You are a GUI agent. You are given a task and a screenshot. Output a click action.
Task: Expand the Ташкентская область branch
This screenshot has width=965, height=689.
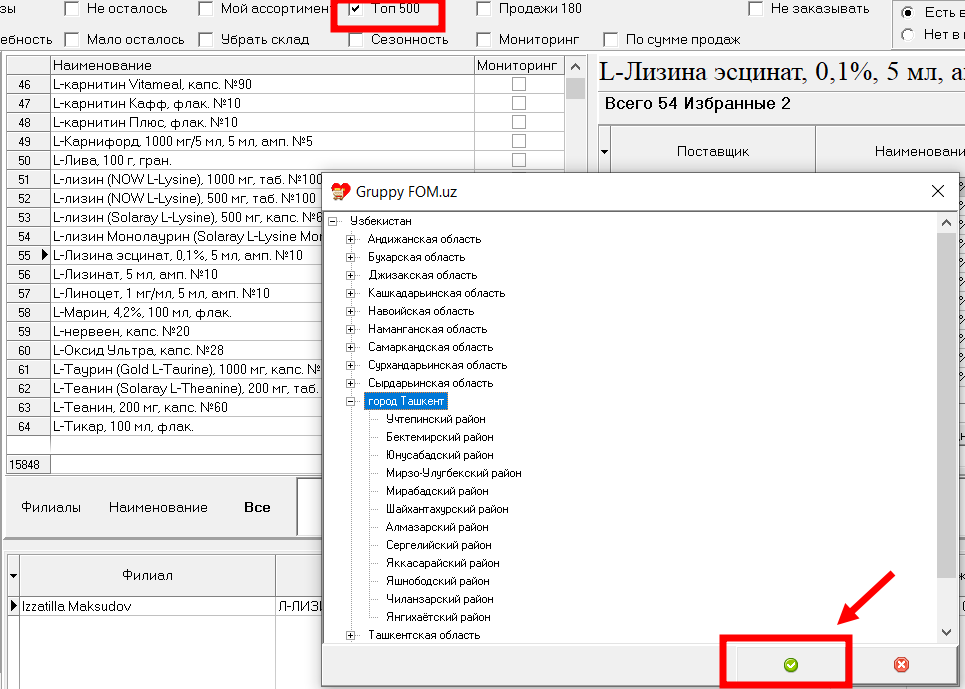349,634
